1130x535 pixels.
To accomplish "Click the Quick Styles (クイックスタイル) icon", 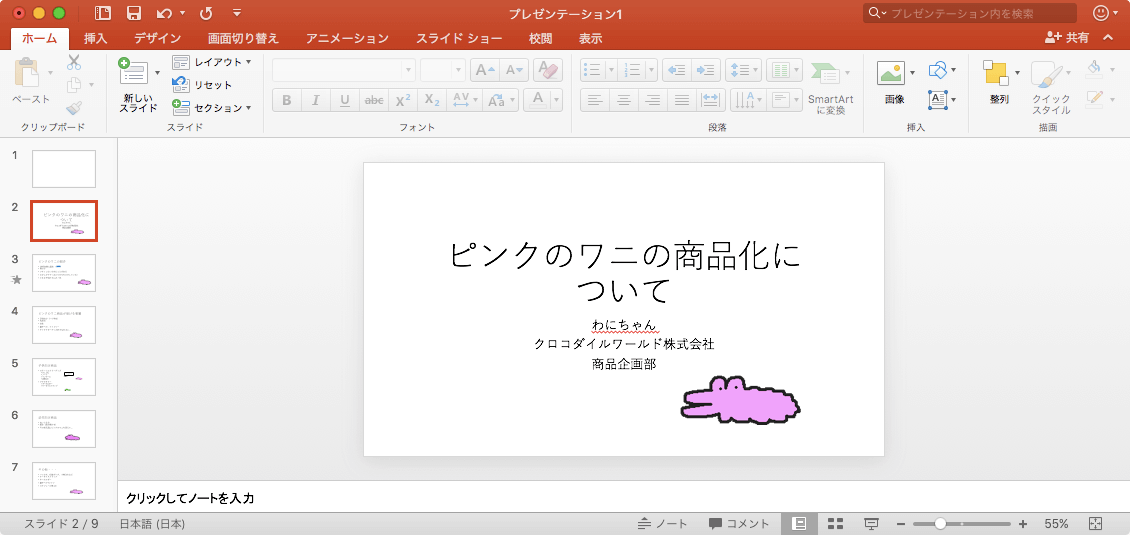I will click(1048, 75).
